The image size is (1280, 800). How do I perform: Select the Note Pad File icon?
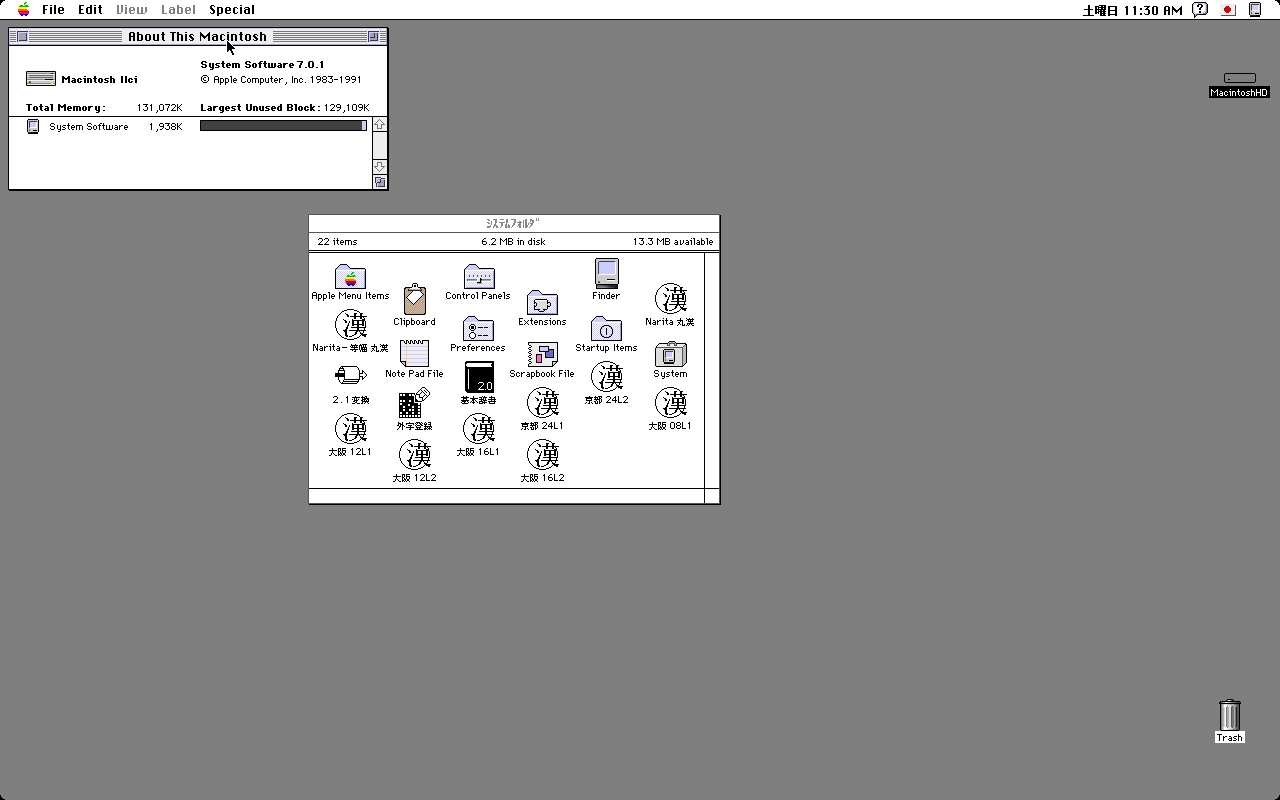pyautogui.click(x=414, y=353)
